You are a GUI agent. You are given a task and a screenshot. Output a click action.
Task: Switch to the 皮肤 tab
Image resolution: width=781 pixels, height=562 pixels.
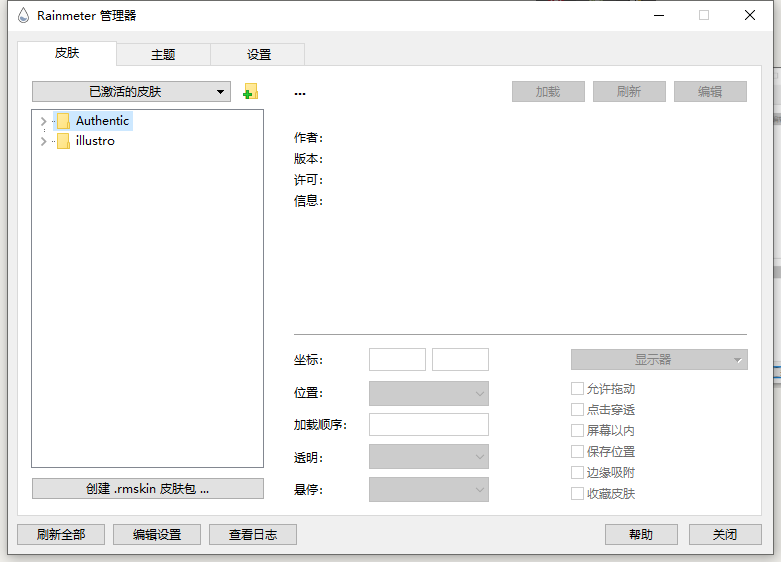[x=67, y=53]
